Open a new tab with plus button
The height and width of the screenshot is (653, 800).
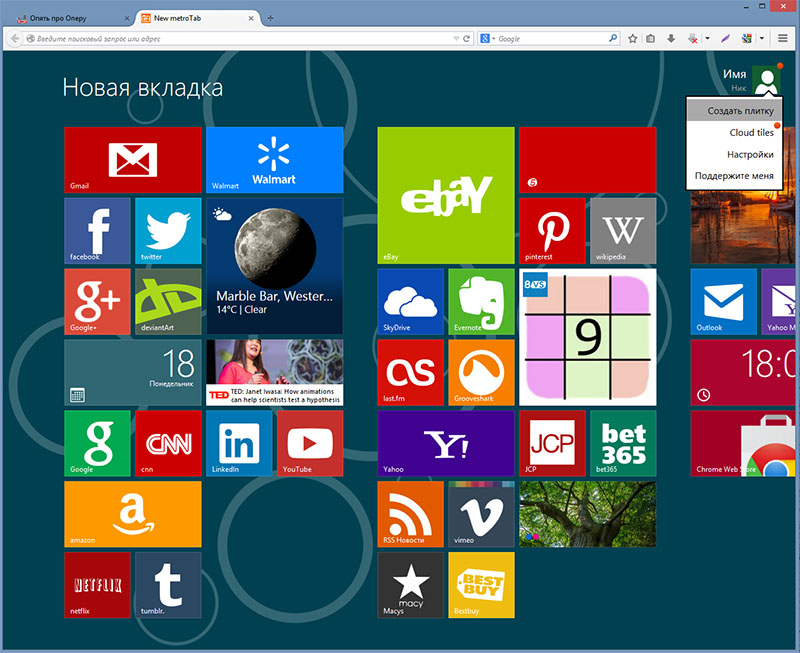[271, 18]
